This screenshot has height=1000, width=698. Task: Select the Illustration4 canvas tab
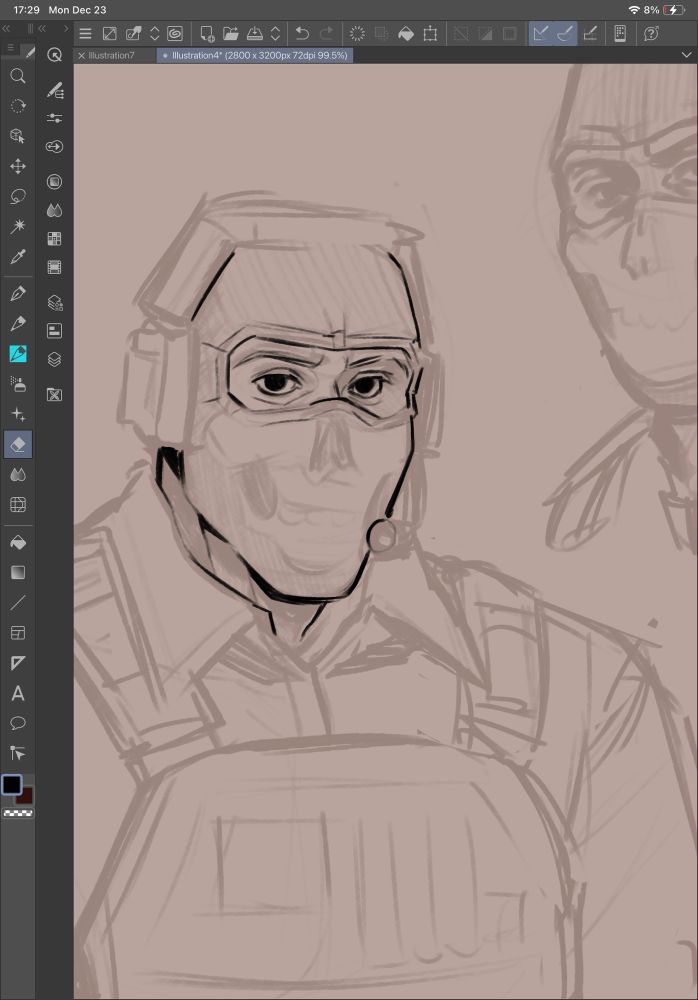255,55
